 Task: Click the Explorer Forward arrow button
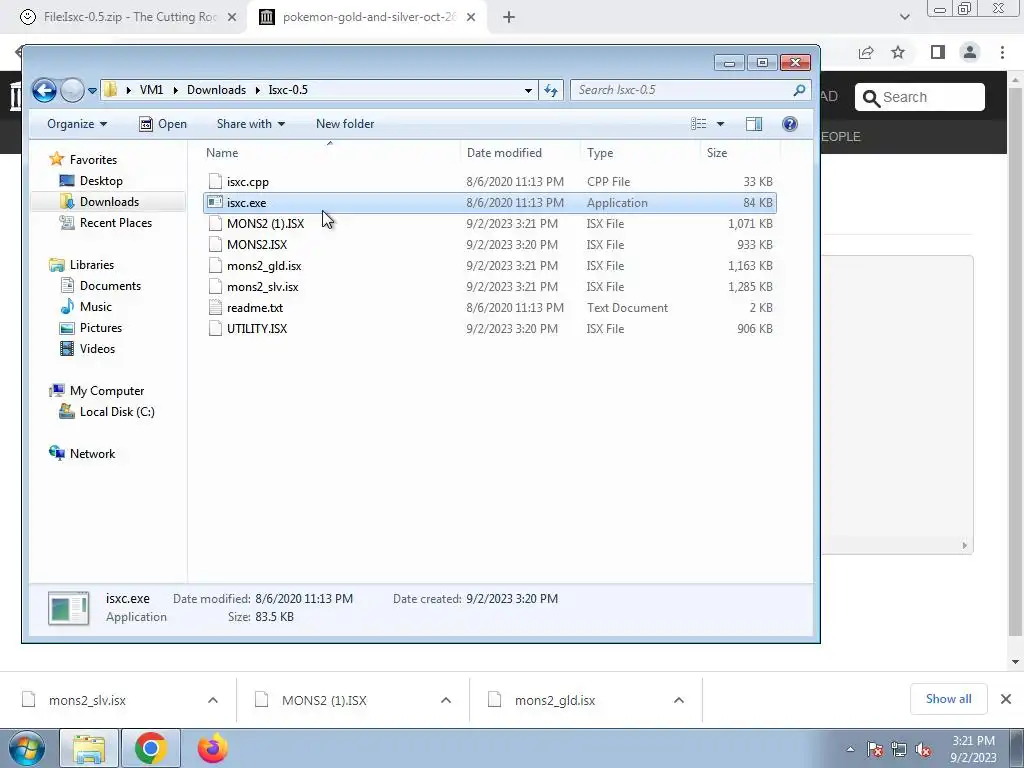[x=72, y=90]
